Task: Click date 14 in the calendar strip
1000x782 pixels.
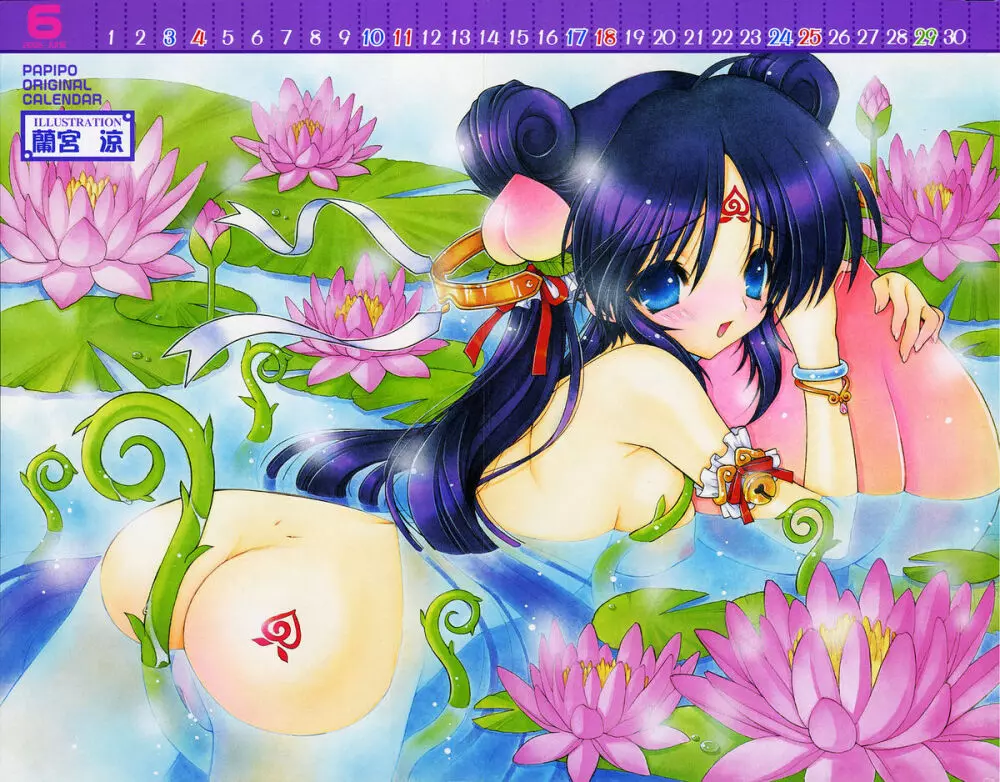Action: point(489,38)
